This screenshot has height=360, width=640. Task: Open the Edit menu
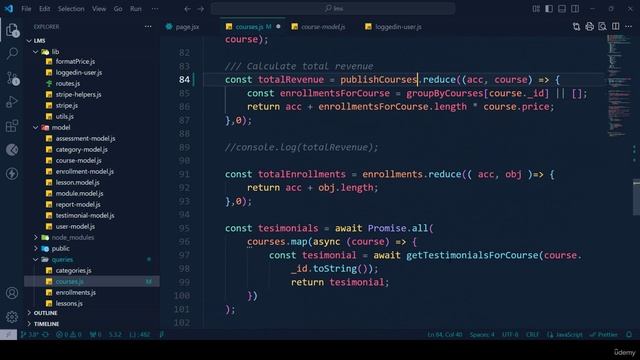coord(44,9)
